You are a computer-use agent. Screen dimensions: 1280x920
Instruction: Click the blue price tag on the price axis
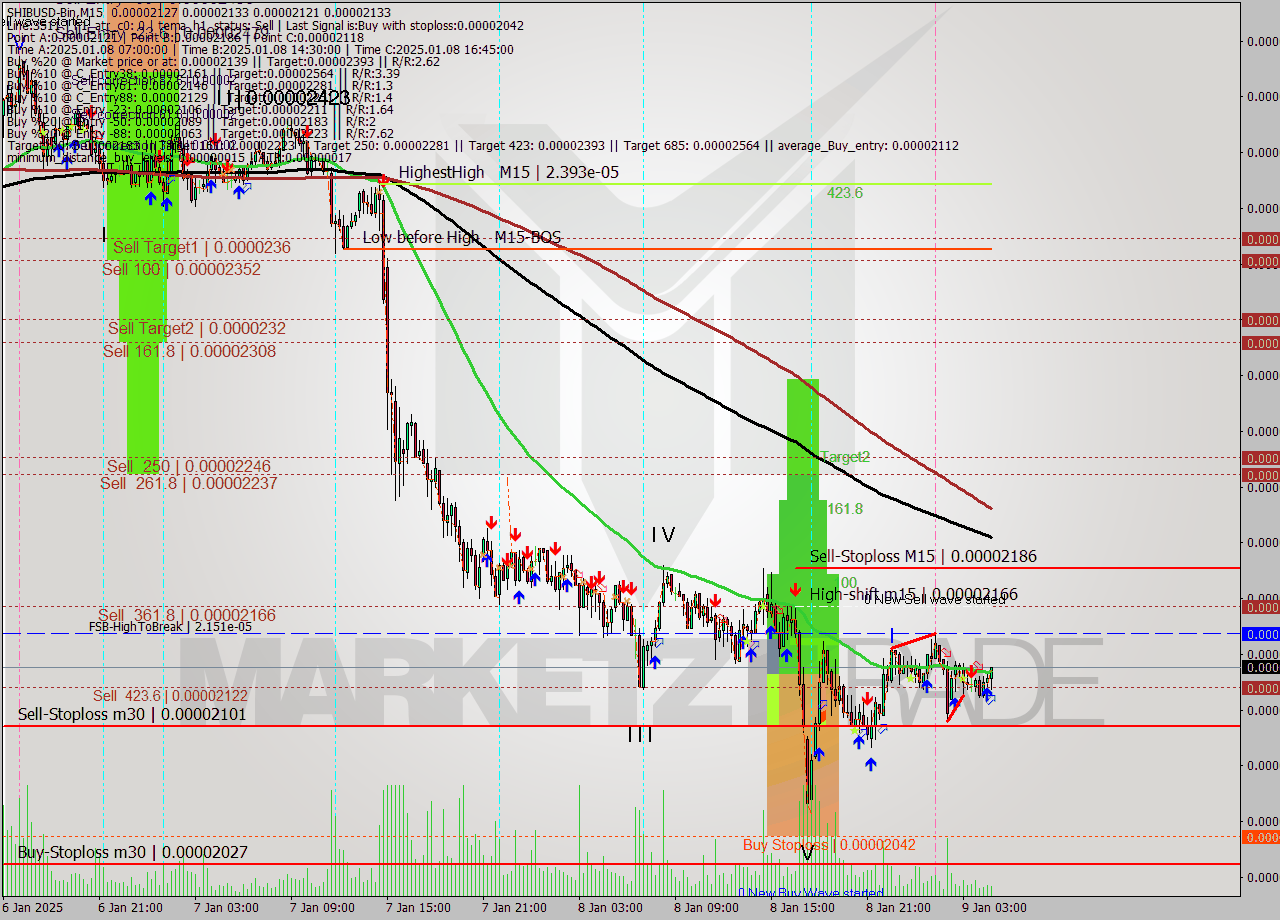pos(1260,634)
